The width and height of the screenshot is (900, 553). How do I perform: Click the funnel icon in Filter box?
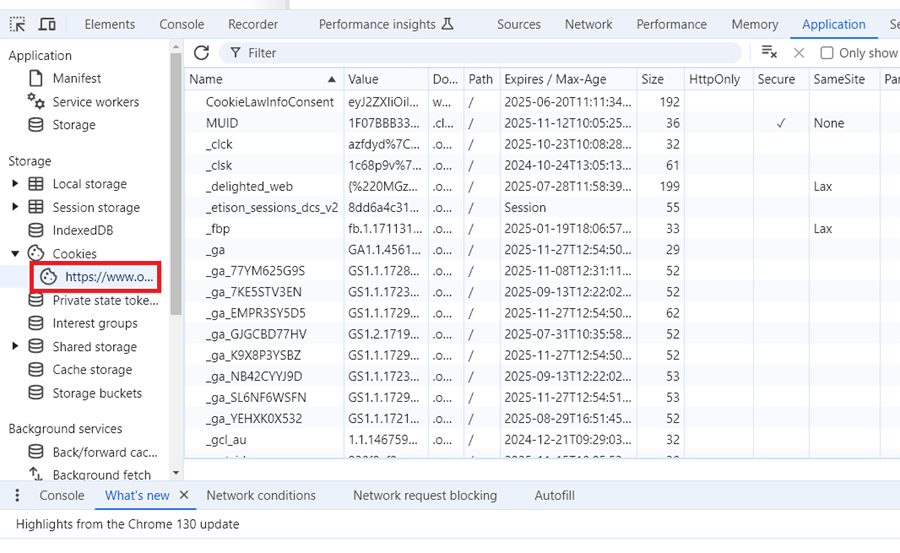(x=235, y=53)
